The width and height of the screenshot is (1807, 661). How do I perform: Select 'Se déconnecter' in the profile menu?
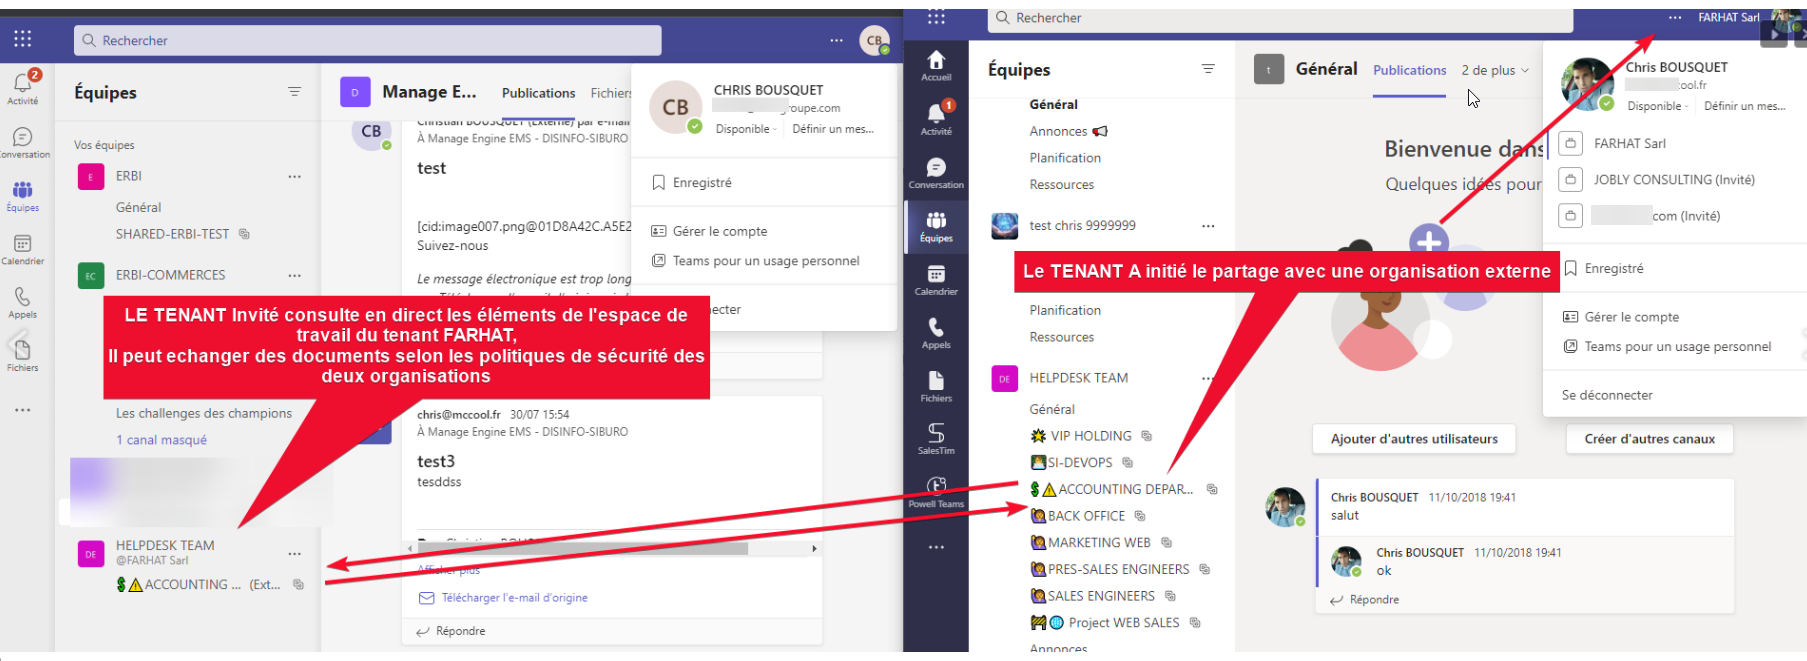pyautogui.click(x=1607, y=395)
